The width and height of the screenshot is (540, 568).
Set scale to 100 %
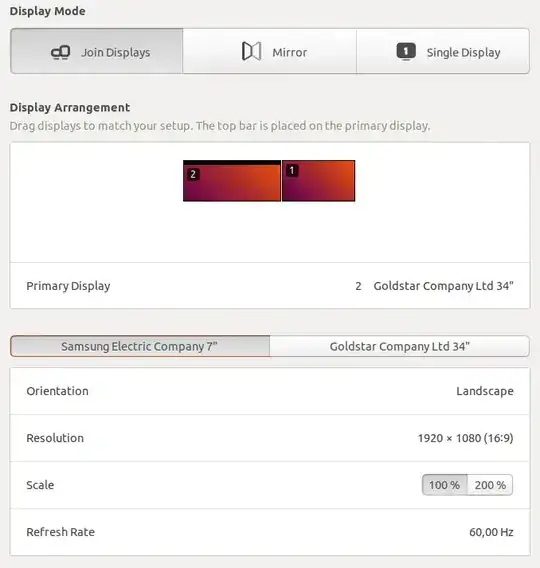pos(444,485)
